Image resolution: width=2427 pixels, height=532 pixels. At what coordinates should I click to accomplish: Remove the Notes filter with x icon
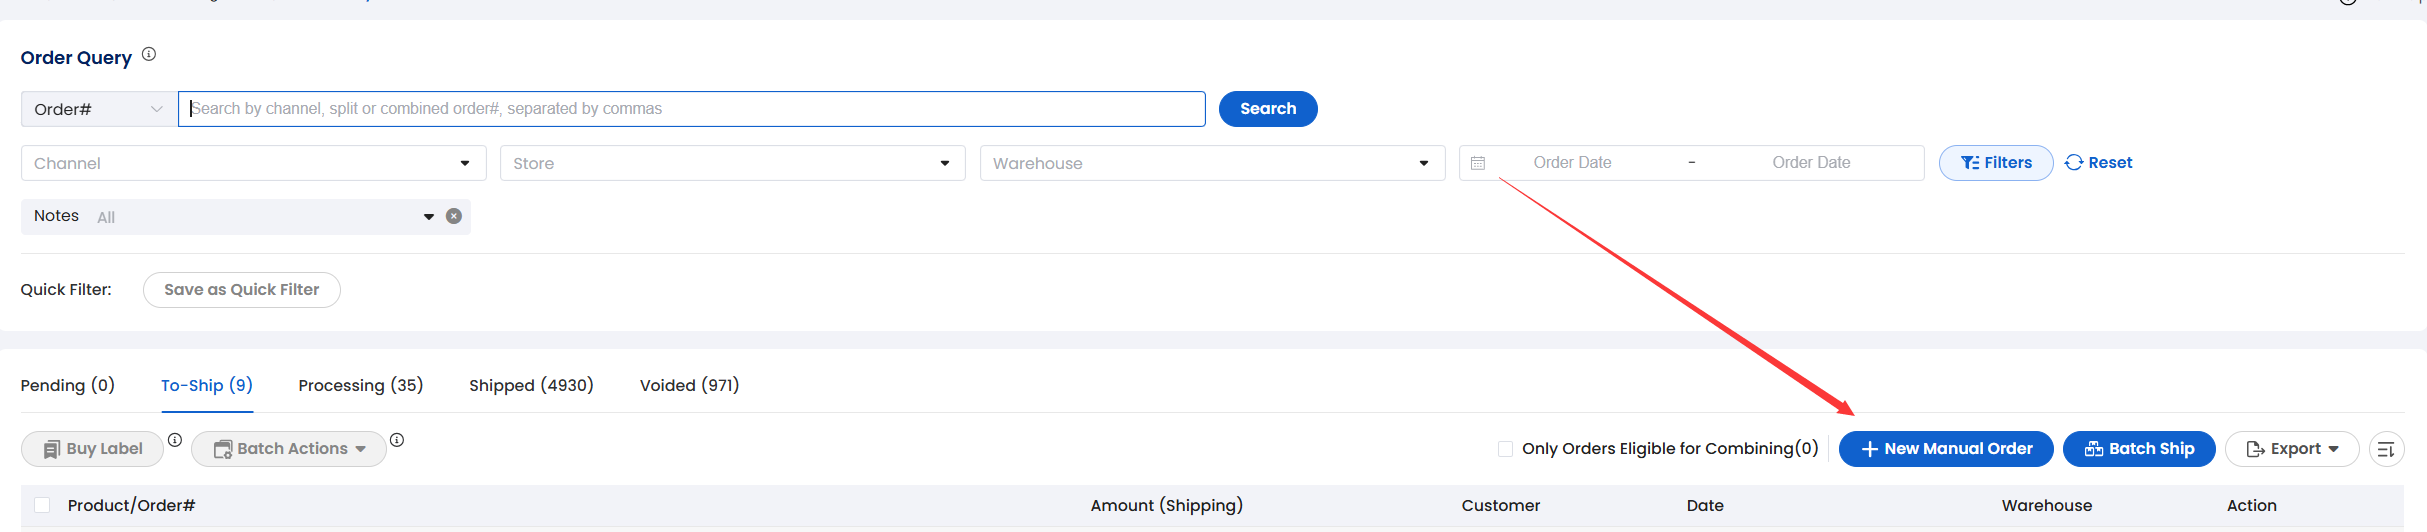(454, 216)
